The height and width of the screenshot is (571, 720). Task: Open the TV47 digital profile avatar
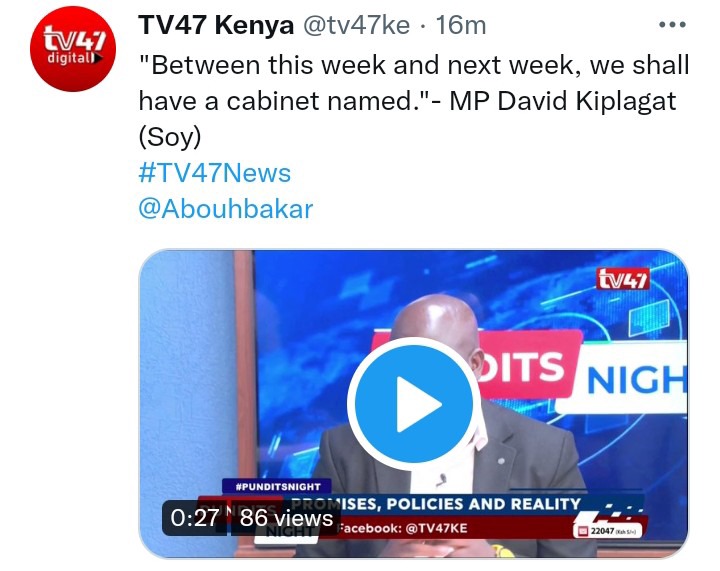click(73, 49)
